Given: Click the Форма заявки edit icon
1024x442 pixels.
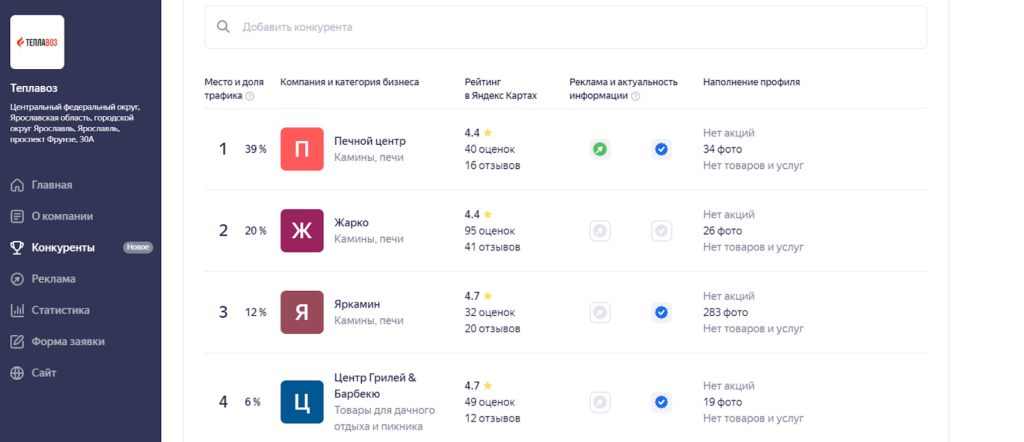Looking at the screenshot, I should pyautogui.click(x=18, y=341).
